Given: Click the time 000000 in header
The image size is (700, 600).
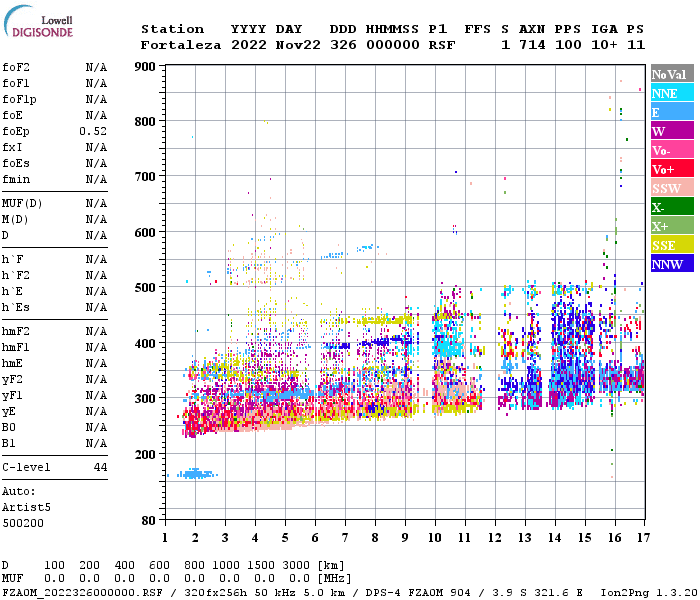Looking at the screenshot, I should 393,45.
